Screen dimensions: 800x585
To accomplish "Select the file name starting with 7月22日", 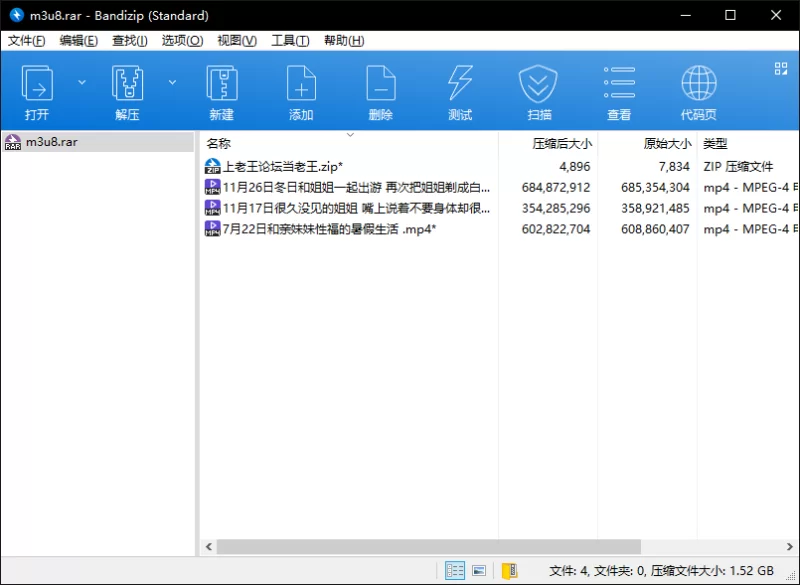I will tap(329, 229).
